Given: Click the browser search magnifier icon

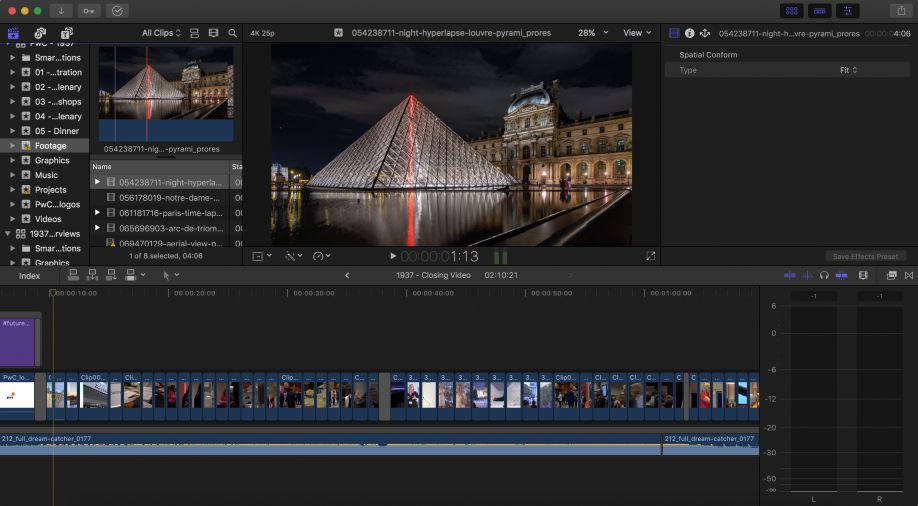Looking at the screenshot, I should point(233,33).
